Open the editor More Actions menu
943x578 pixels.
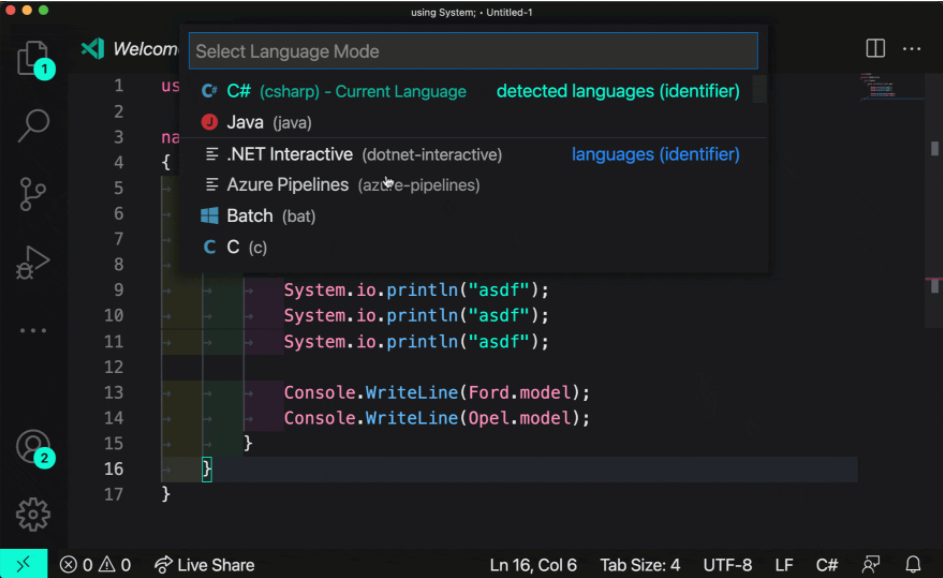pyautogui.click(x=912, y=49)
